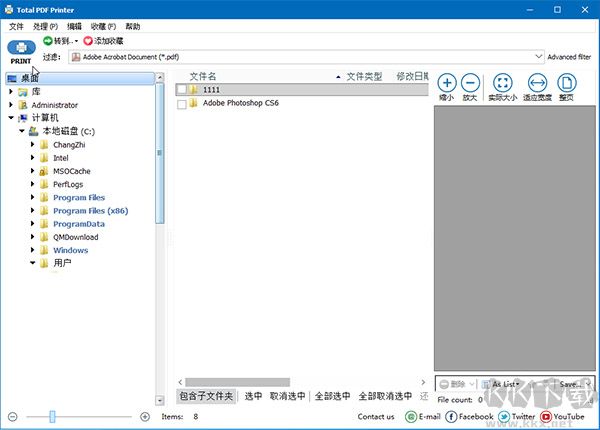Collapse the 本地磁盘 (C:) node
This screenshot has height=430, width=600.
(22, 131)
